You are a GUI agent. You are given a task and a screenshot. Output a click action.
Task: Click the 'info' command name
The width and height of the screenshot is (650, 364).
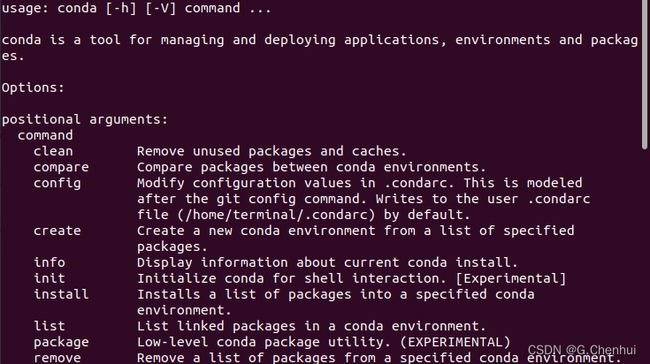(49, 262)
